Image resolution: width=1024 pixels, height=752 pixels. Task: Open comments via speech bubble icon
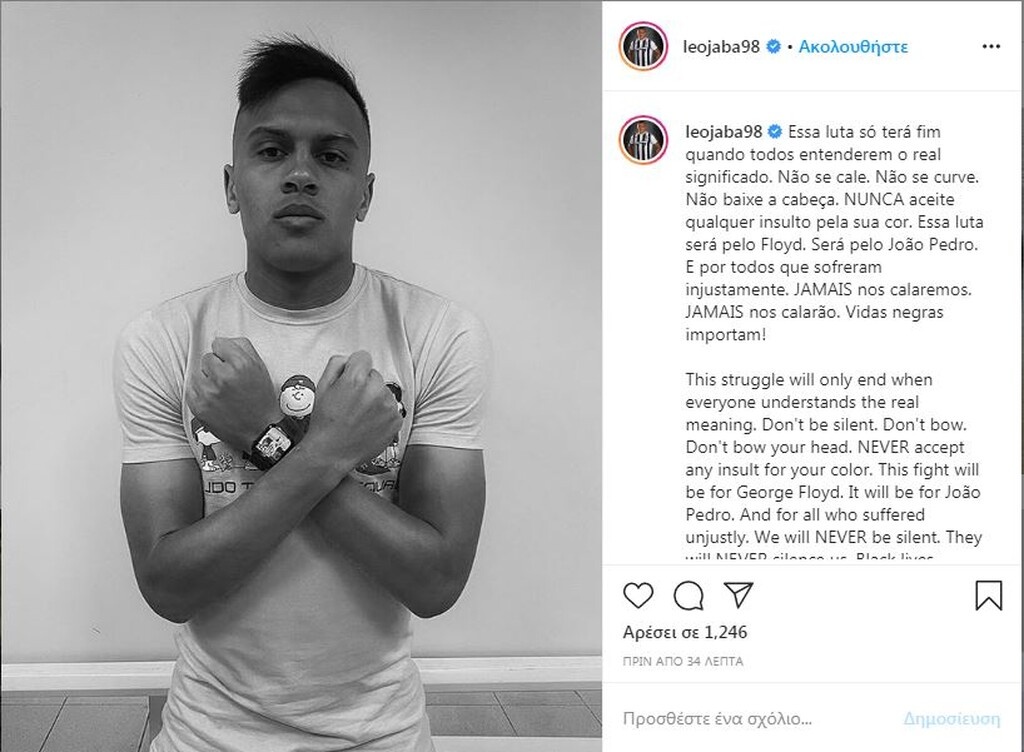(x=688, y=595)
